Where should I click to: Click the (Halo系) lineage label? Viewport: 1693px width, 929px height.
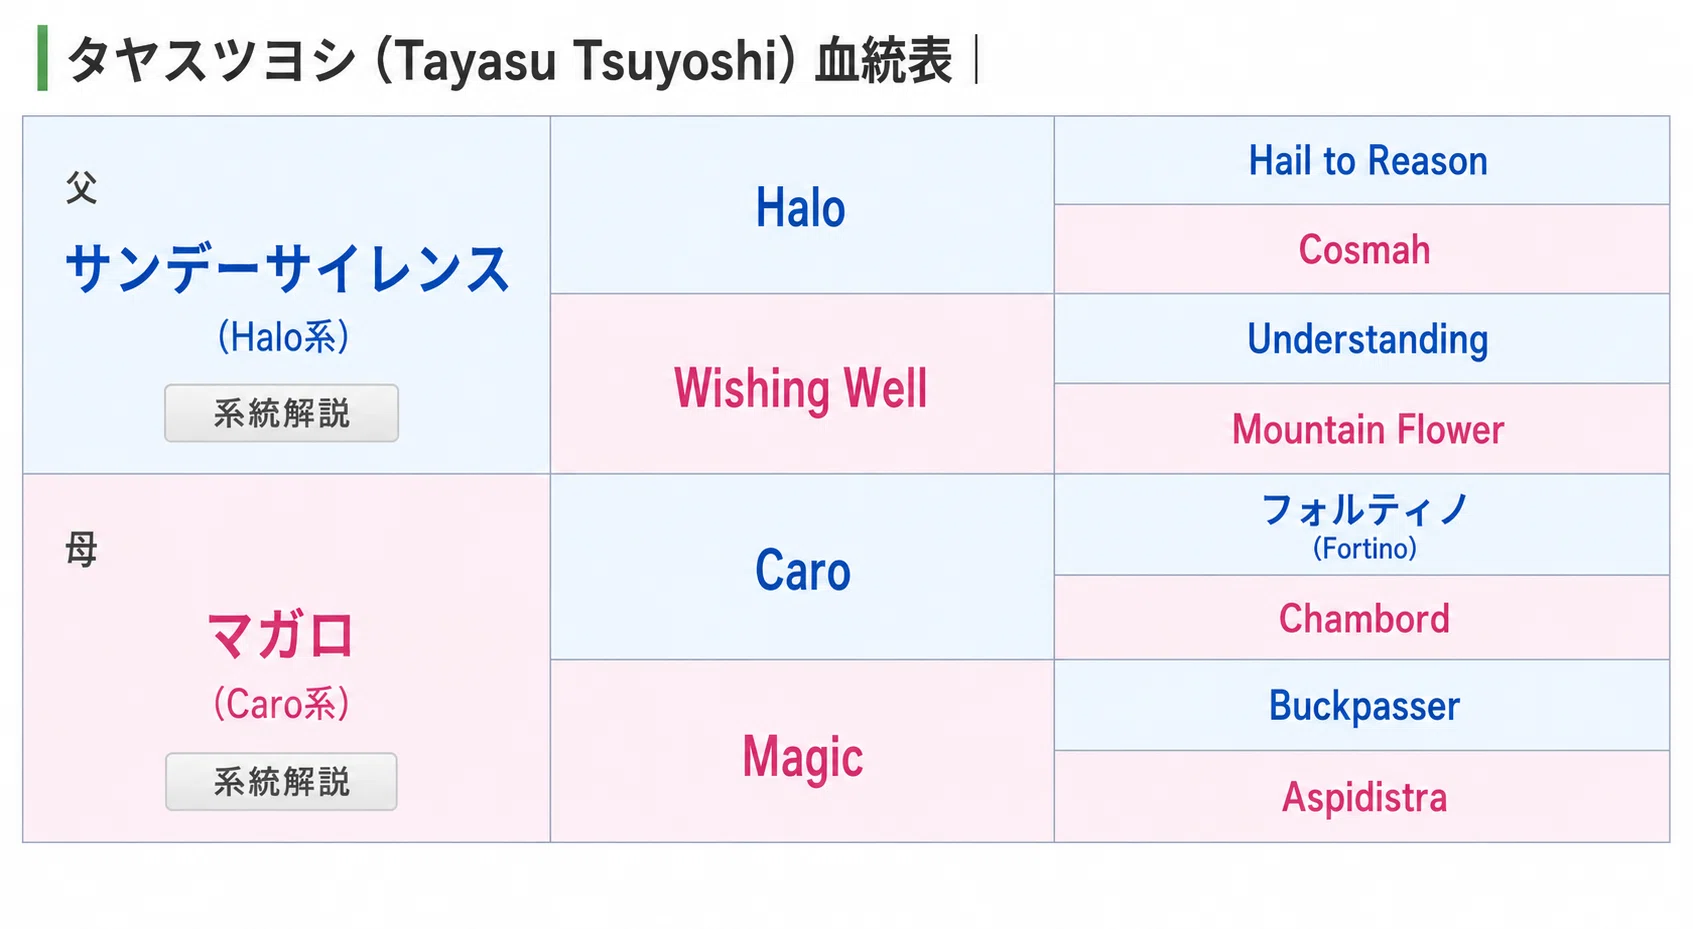(283, 337)
